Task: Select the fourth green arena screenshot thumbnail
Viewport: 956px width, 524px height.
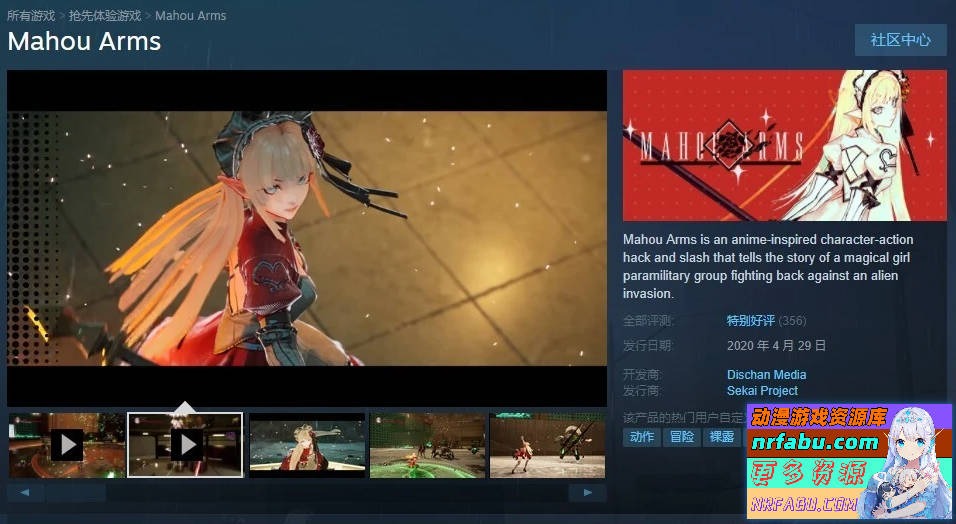Action: click(x=427, y=445)
